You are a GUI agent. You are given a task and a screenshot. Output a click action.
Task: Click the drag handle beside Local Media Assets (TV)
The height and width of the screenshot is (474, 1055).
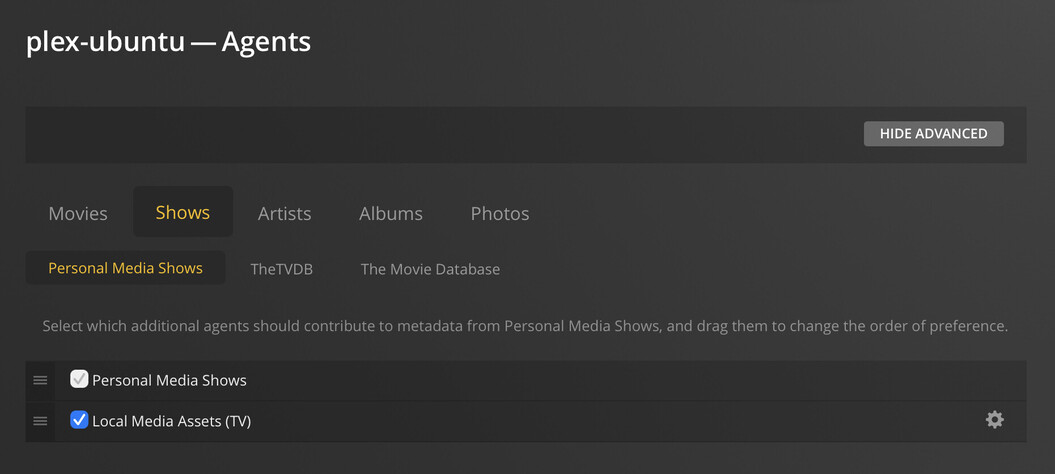tap(40, 421)
